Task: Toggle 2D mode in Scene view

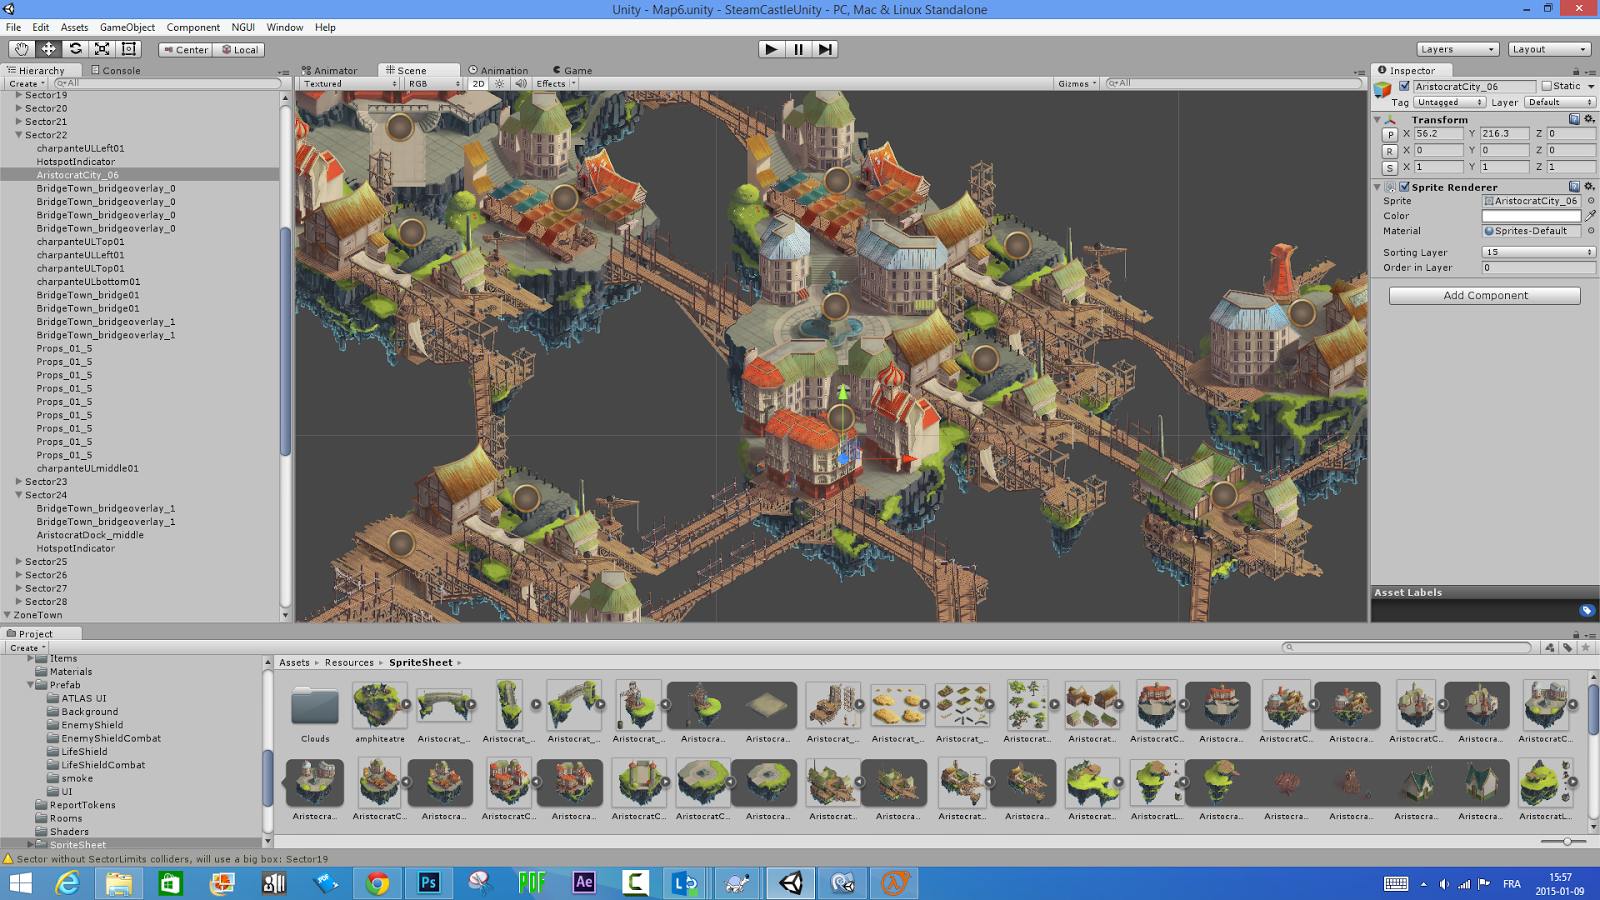Action: tap(478, 84)
